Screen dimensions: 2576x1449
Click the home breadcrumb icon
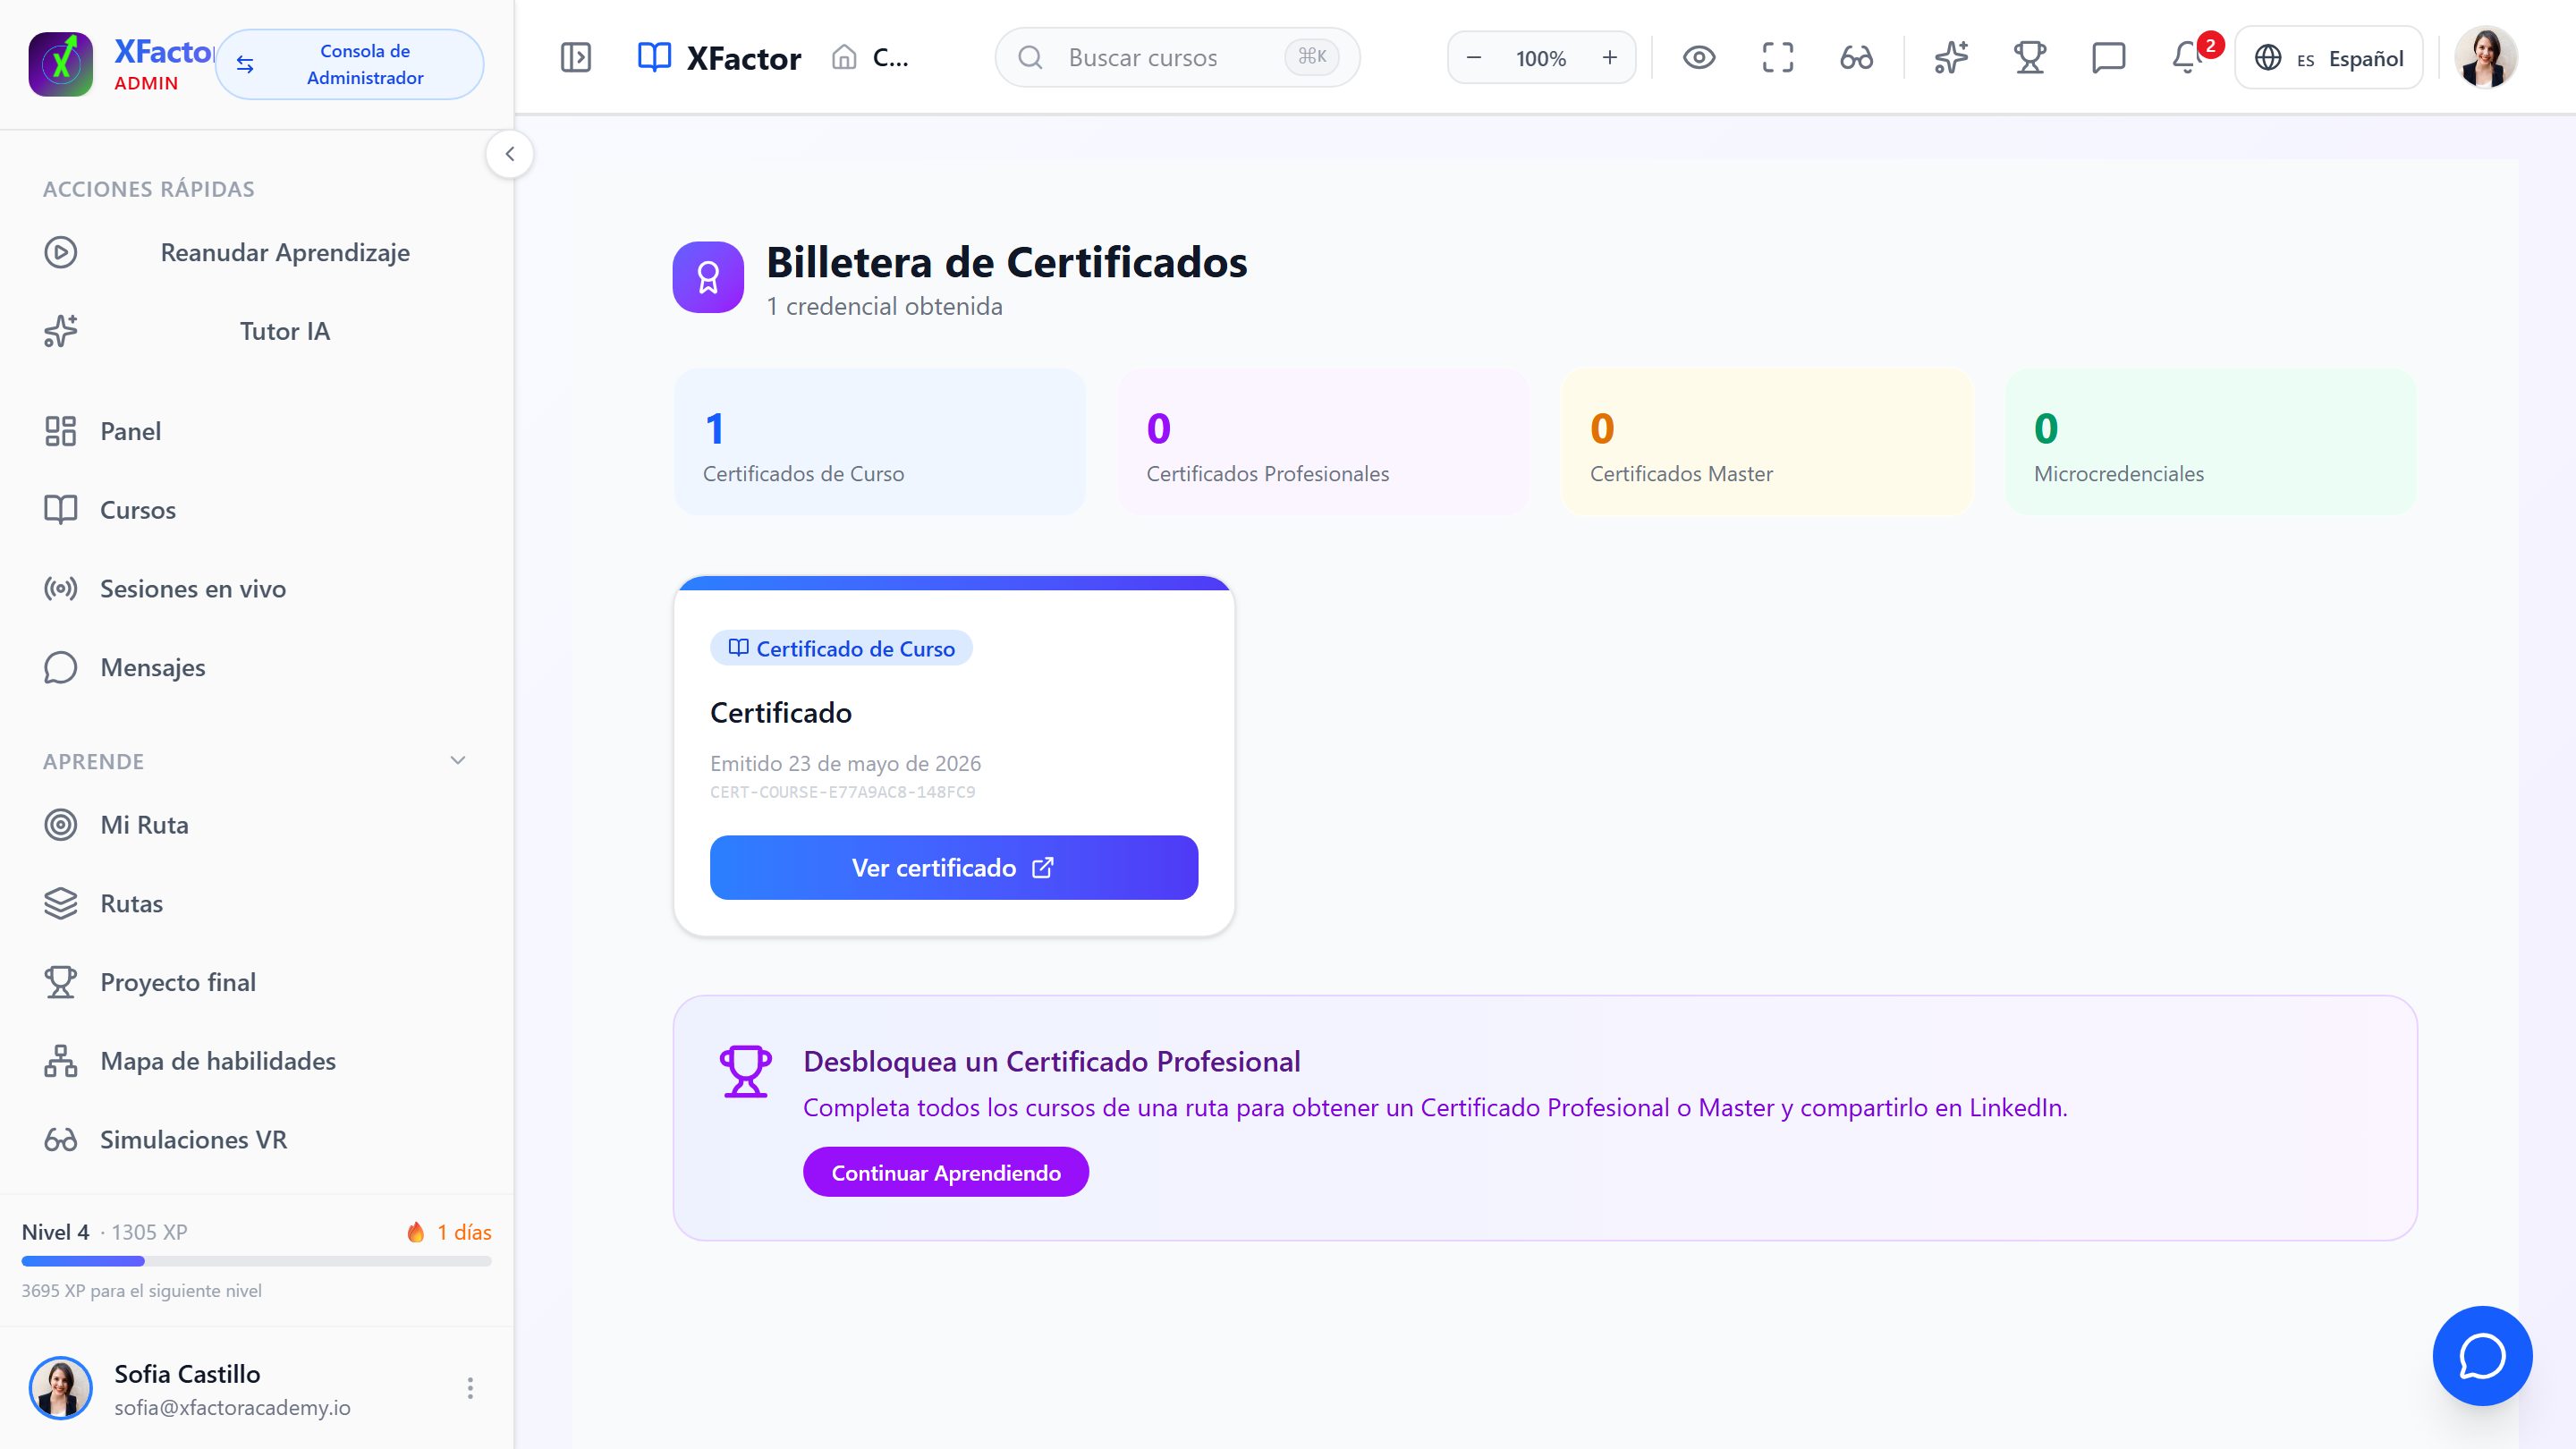pyautogui.click(x=844, y=58)
